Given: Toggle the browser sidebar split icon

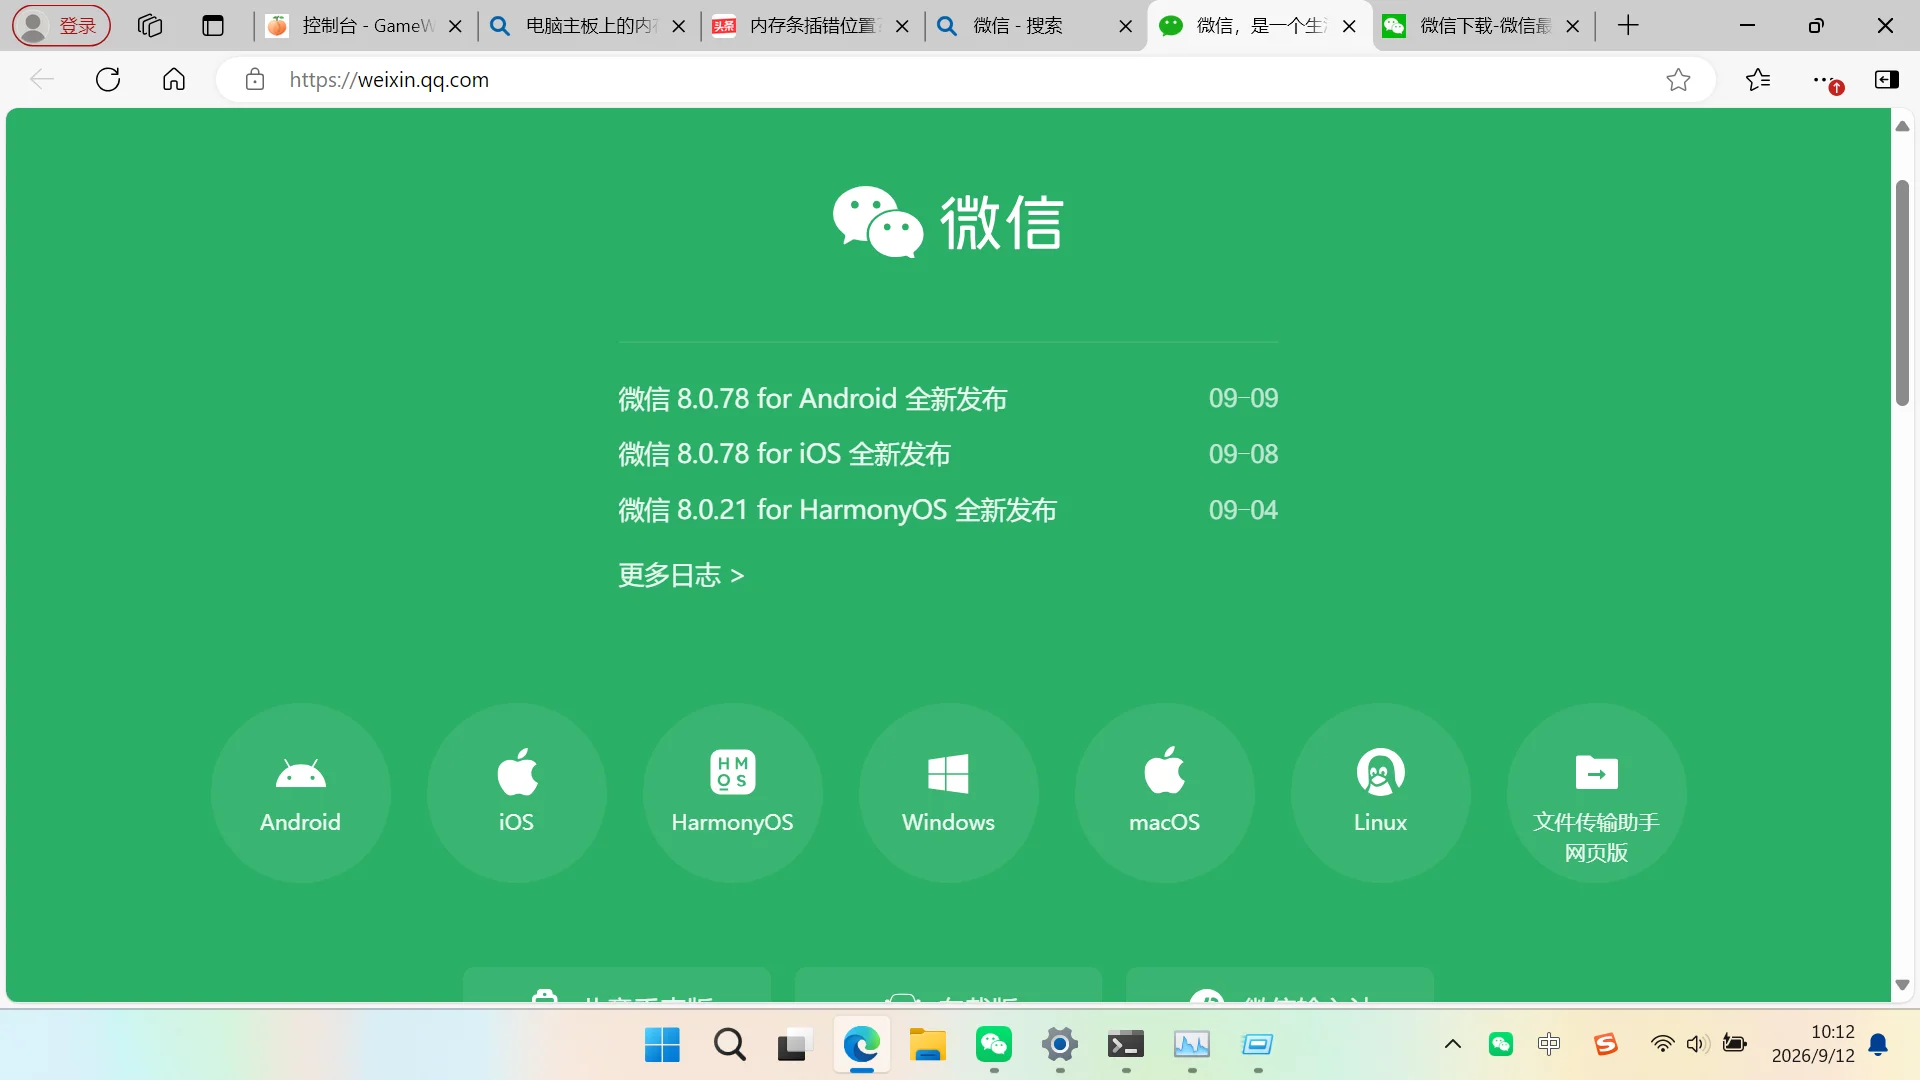Looking at the screenshot, I should pyautogui.click(x=1886, y=79).
